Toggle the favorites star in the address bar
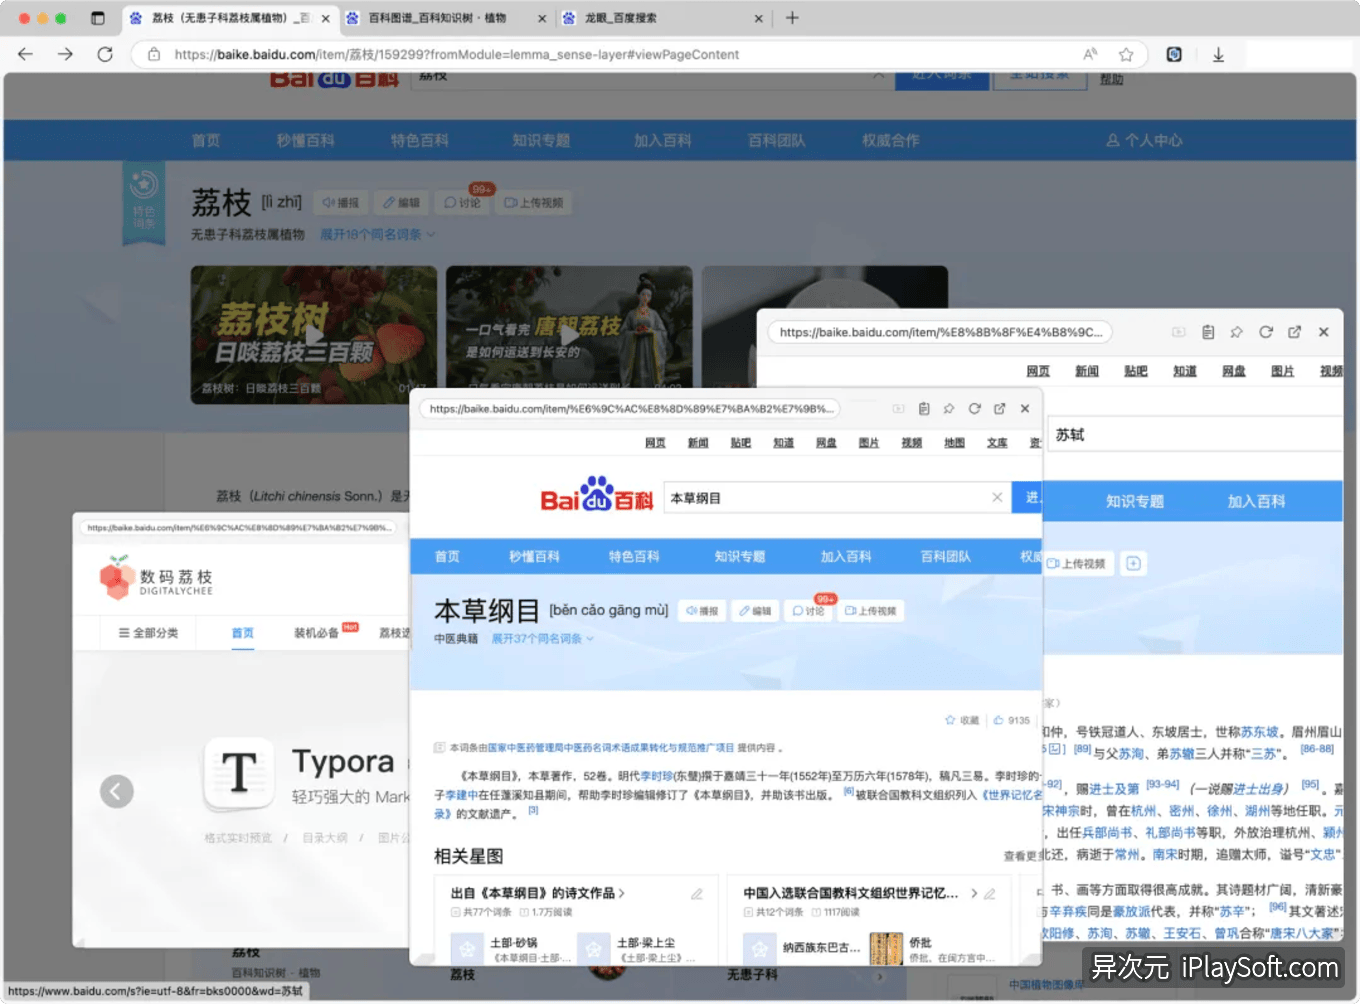 tap(1126, 54)
